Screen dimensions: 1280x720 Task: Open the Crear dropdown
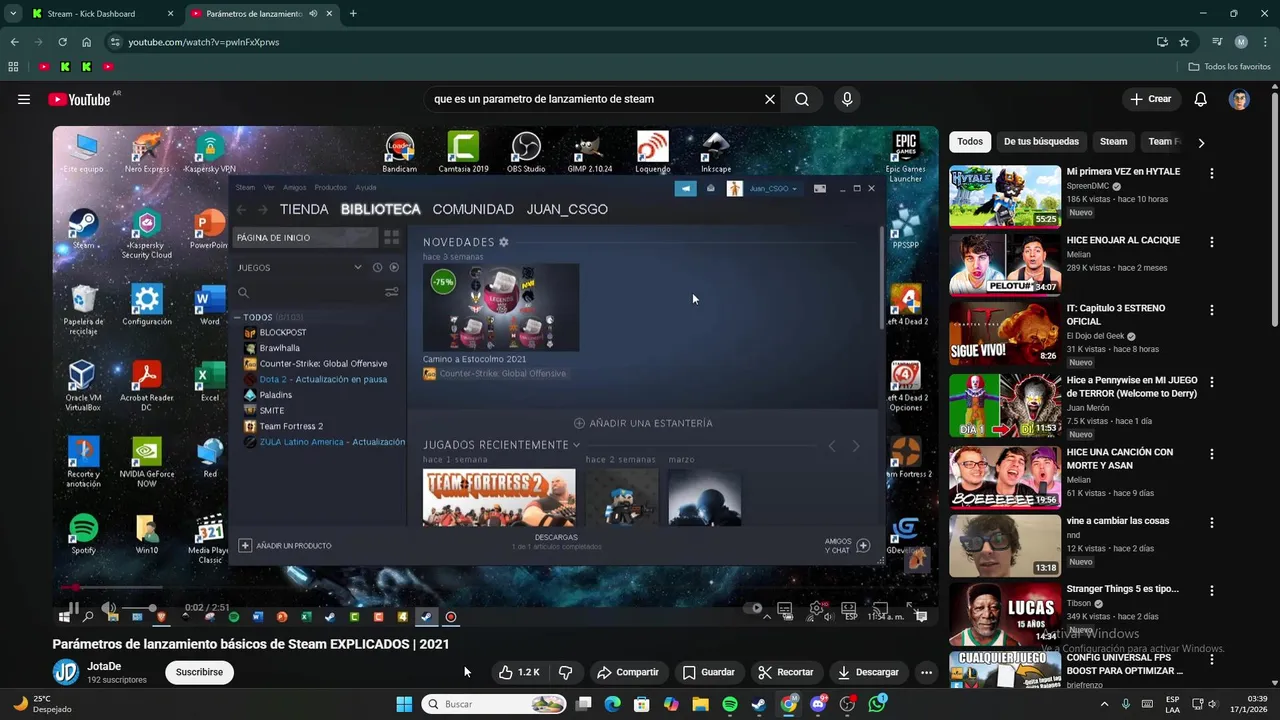point(1150,99)
